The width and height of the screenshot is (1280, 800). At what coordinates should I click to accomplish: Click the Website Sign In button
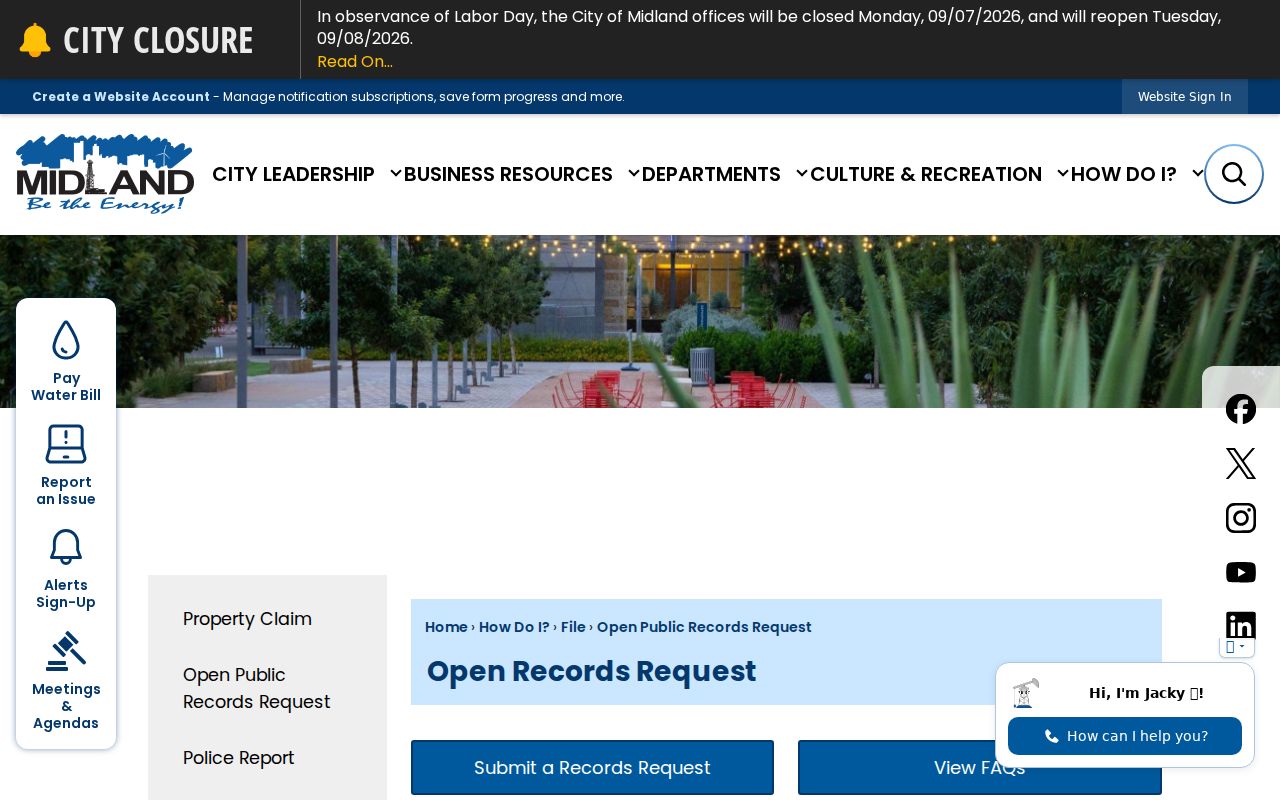pyautogui.click(x=1185, y=97)
